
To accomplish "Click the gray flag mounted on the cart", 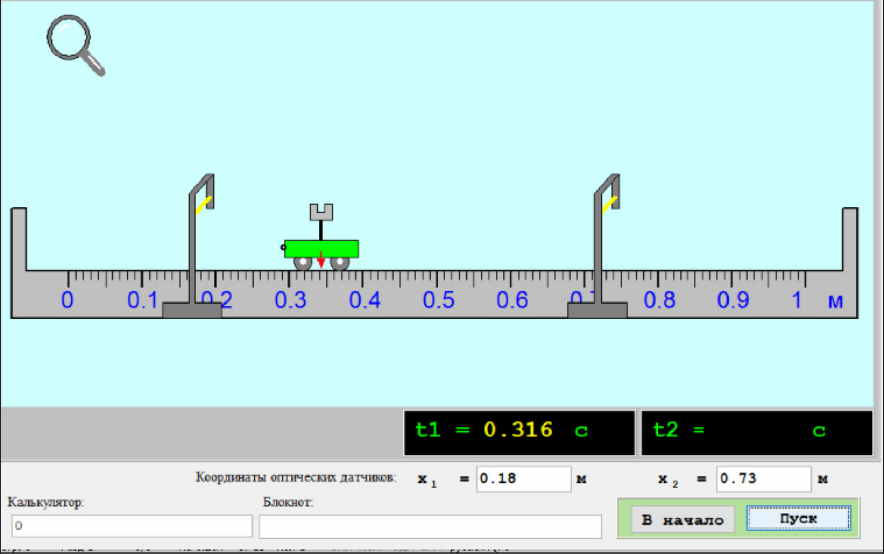I will pos(321,212).
